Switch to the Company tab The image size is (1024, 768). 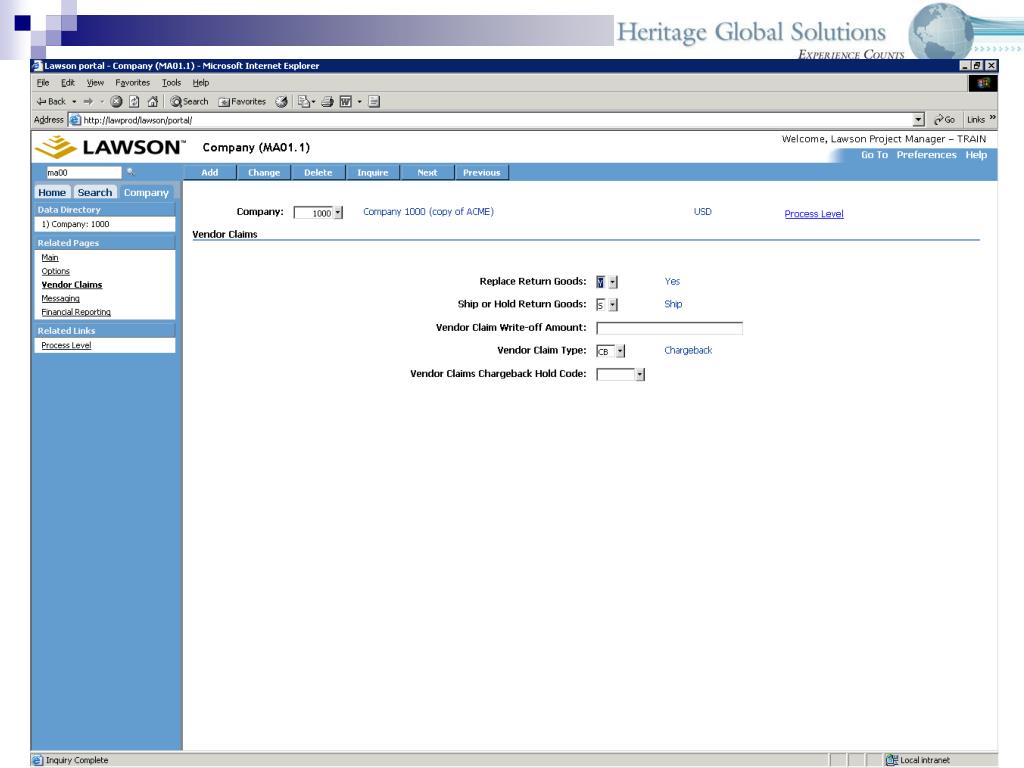click(x=146, y=193)
